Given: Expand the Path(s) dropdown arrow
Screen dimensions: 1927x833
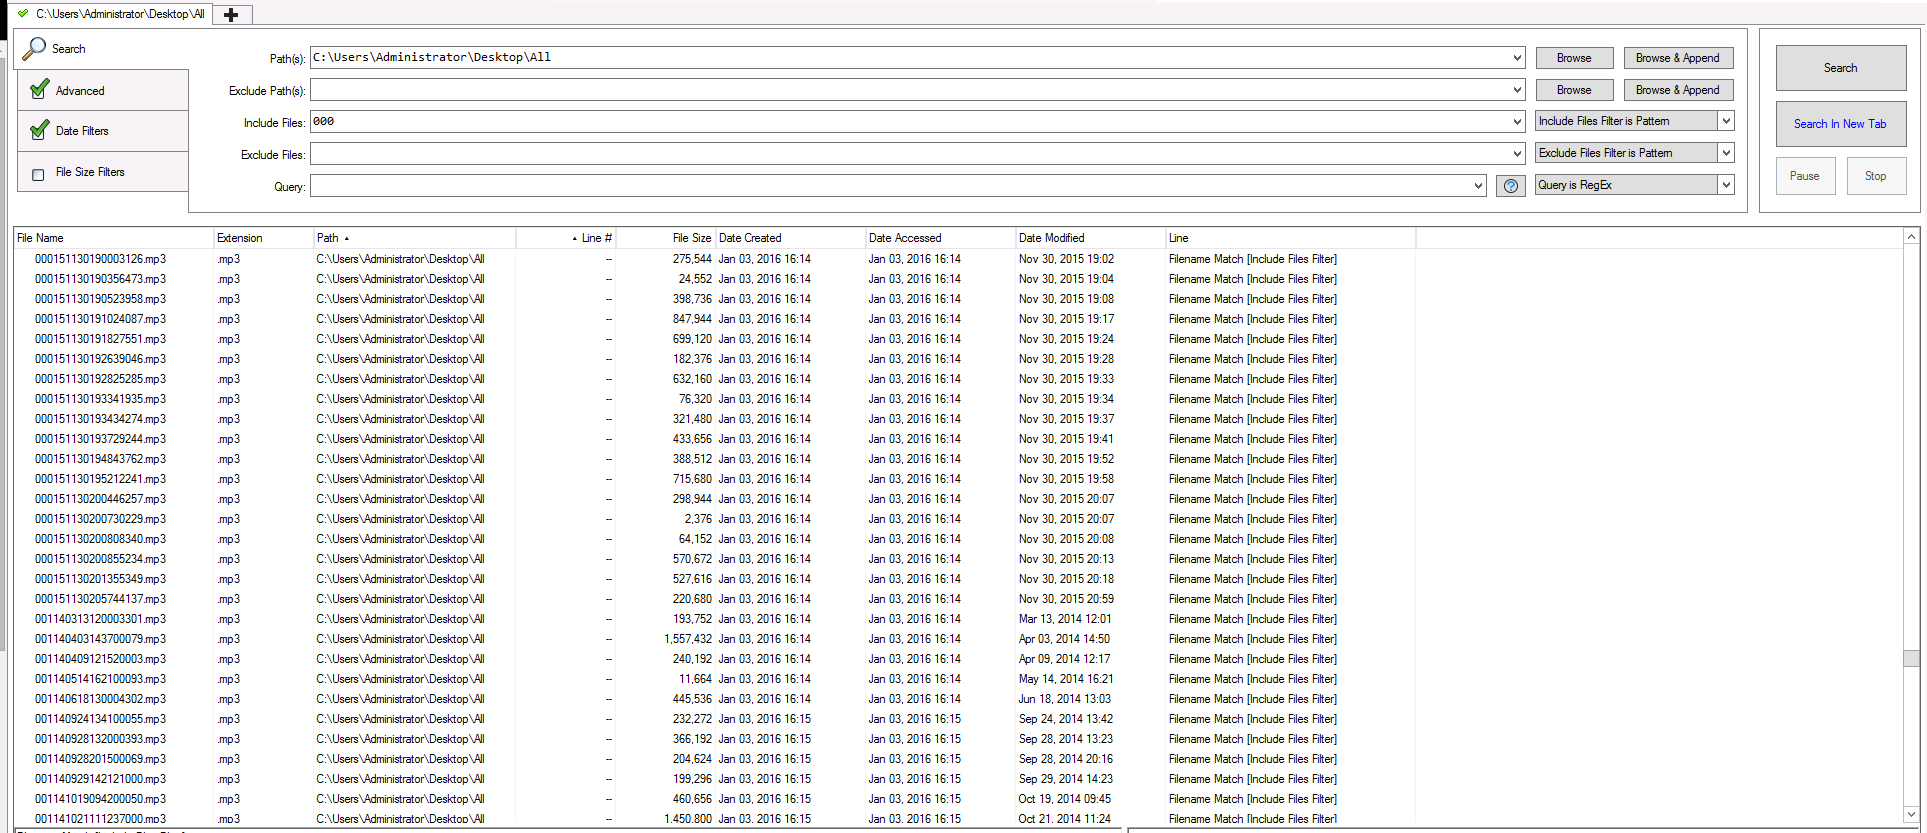Looking at the screenshot, I should tap(1517, 58).
